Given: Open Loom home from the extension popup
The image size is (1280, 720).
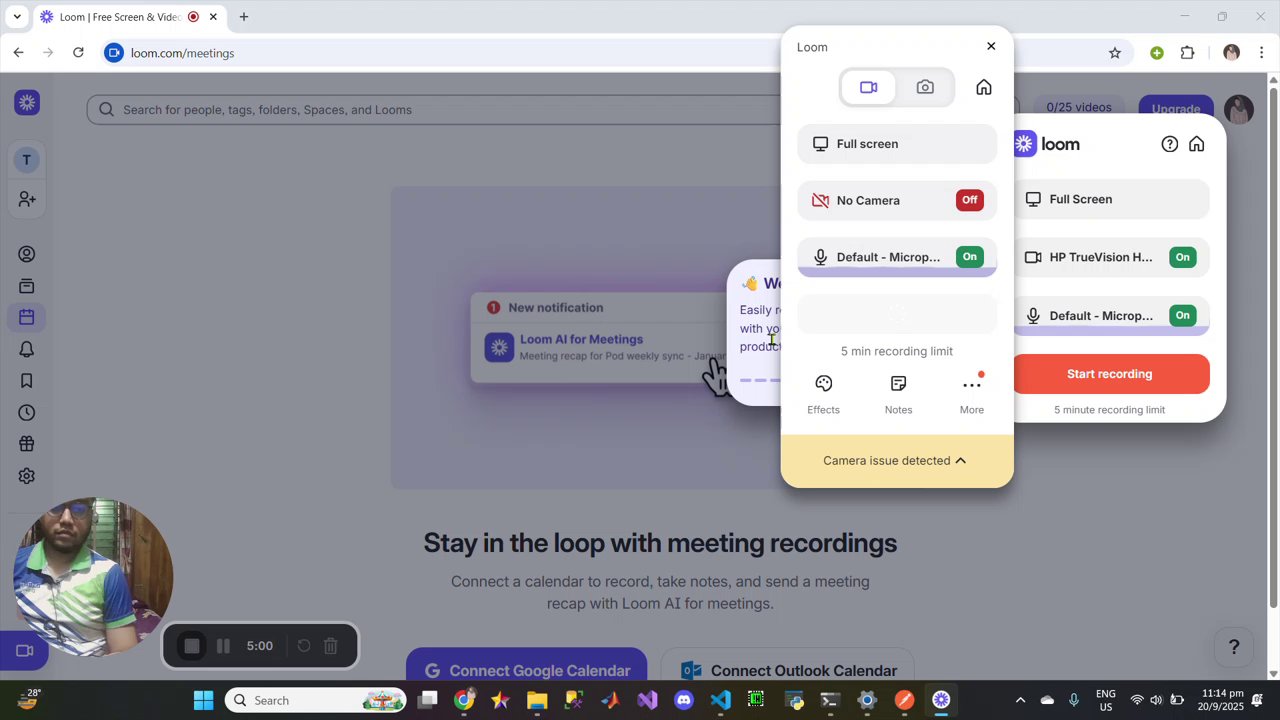Looking at the screenshot, I should point(984,88).
